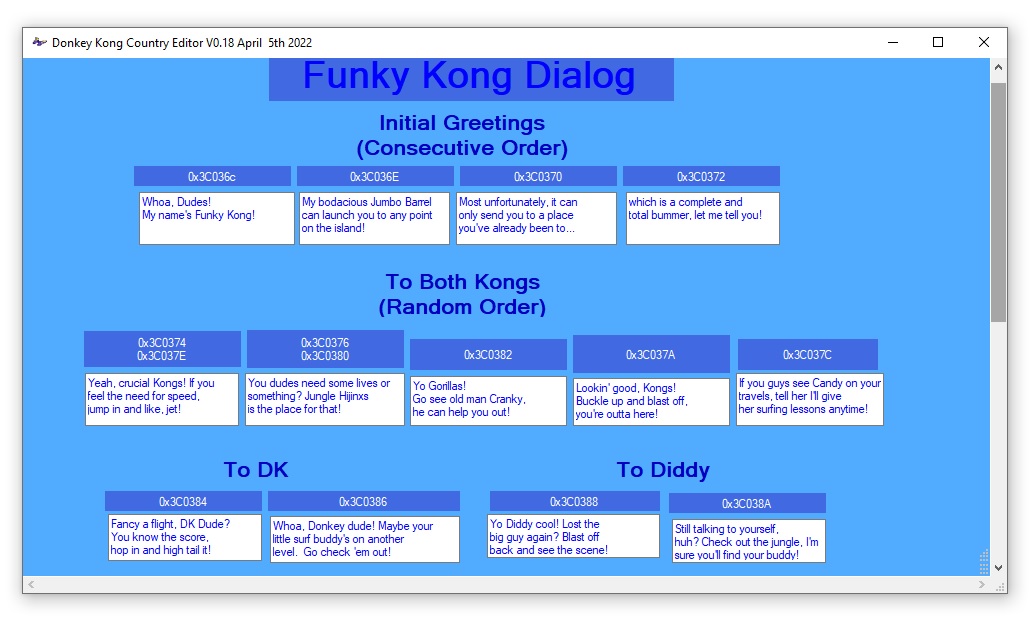Select the "Most unfortunately" dialog text box

tap(536, 218)
